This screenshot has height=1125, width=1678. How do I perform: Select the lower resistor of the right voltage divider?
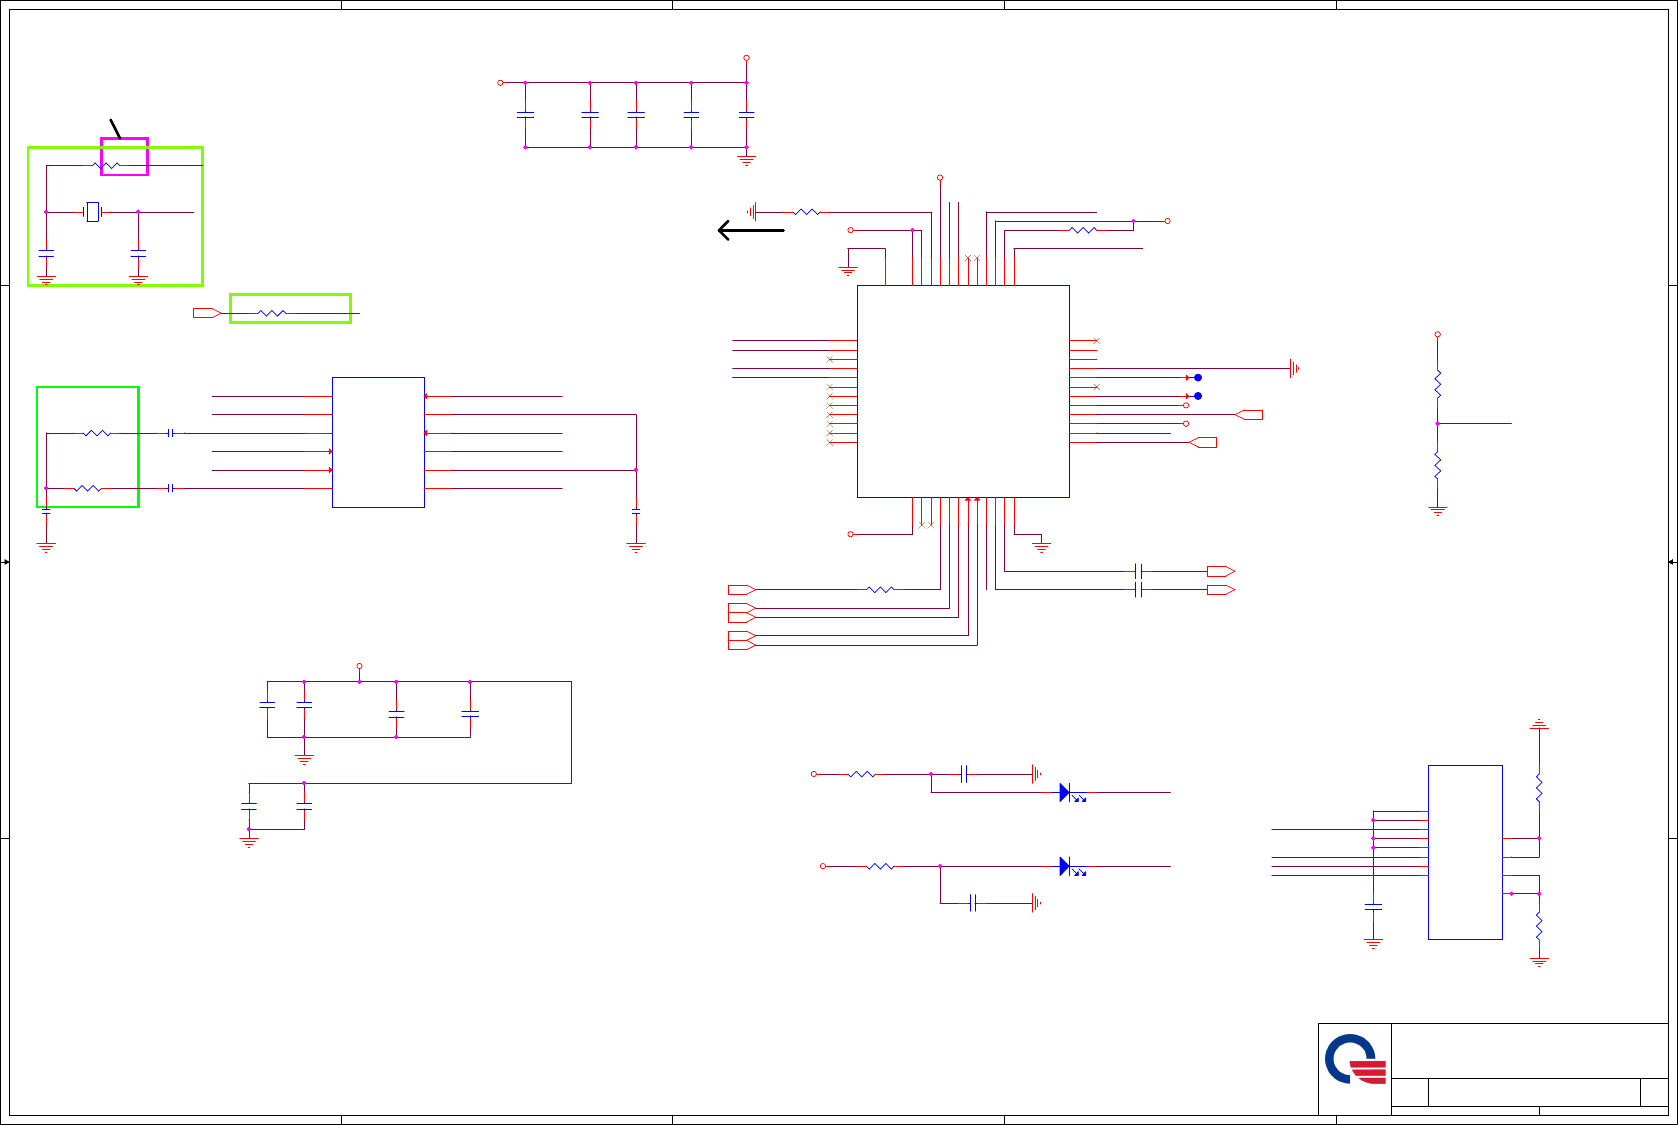[1438, 466]
